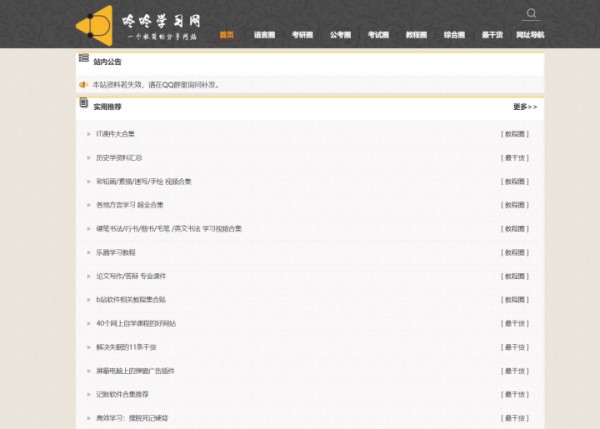The height and width of the screenshot is (429, 600).
Task: Click the document icon beside 实用推荐
Action: click(84, 103)
